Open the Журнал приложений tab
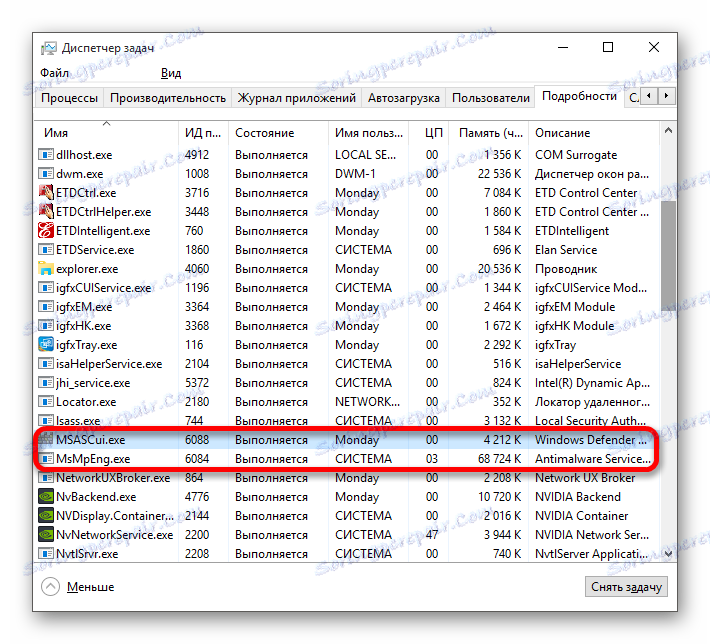710x644 pixels. 297,98
